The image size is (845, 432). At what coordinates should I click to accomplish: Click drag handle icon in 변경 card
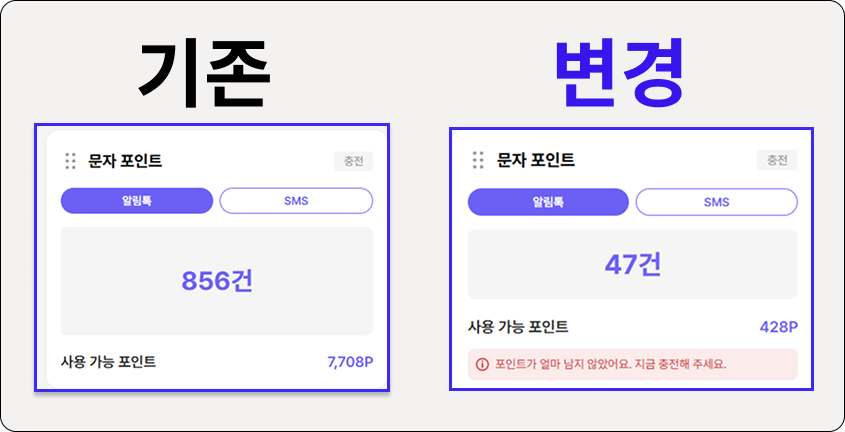[478, 160]
